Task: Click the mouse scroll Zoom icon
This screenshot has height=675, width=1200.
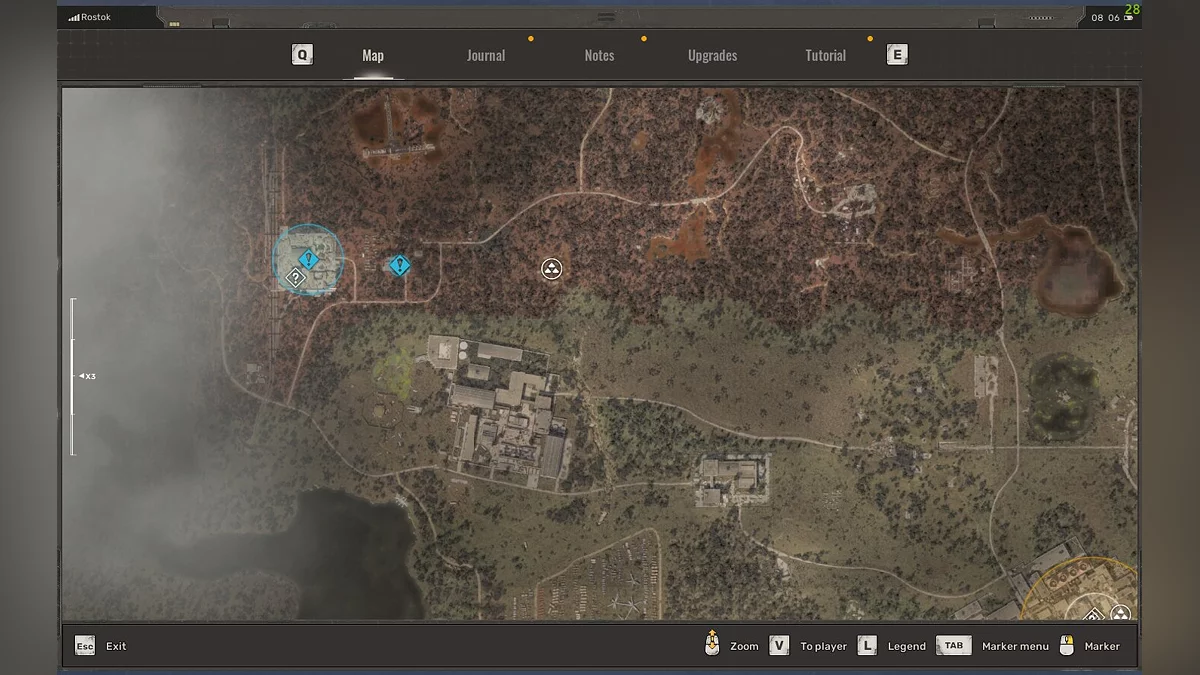Action: click(x=712, y=645)
